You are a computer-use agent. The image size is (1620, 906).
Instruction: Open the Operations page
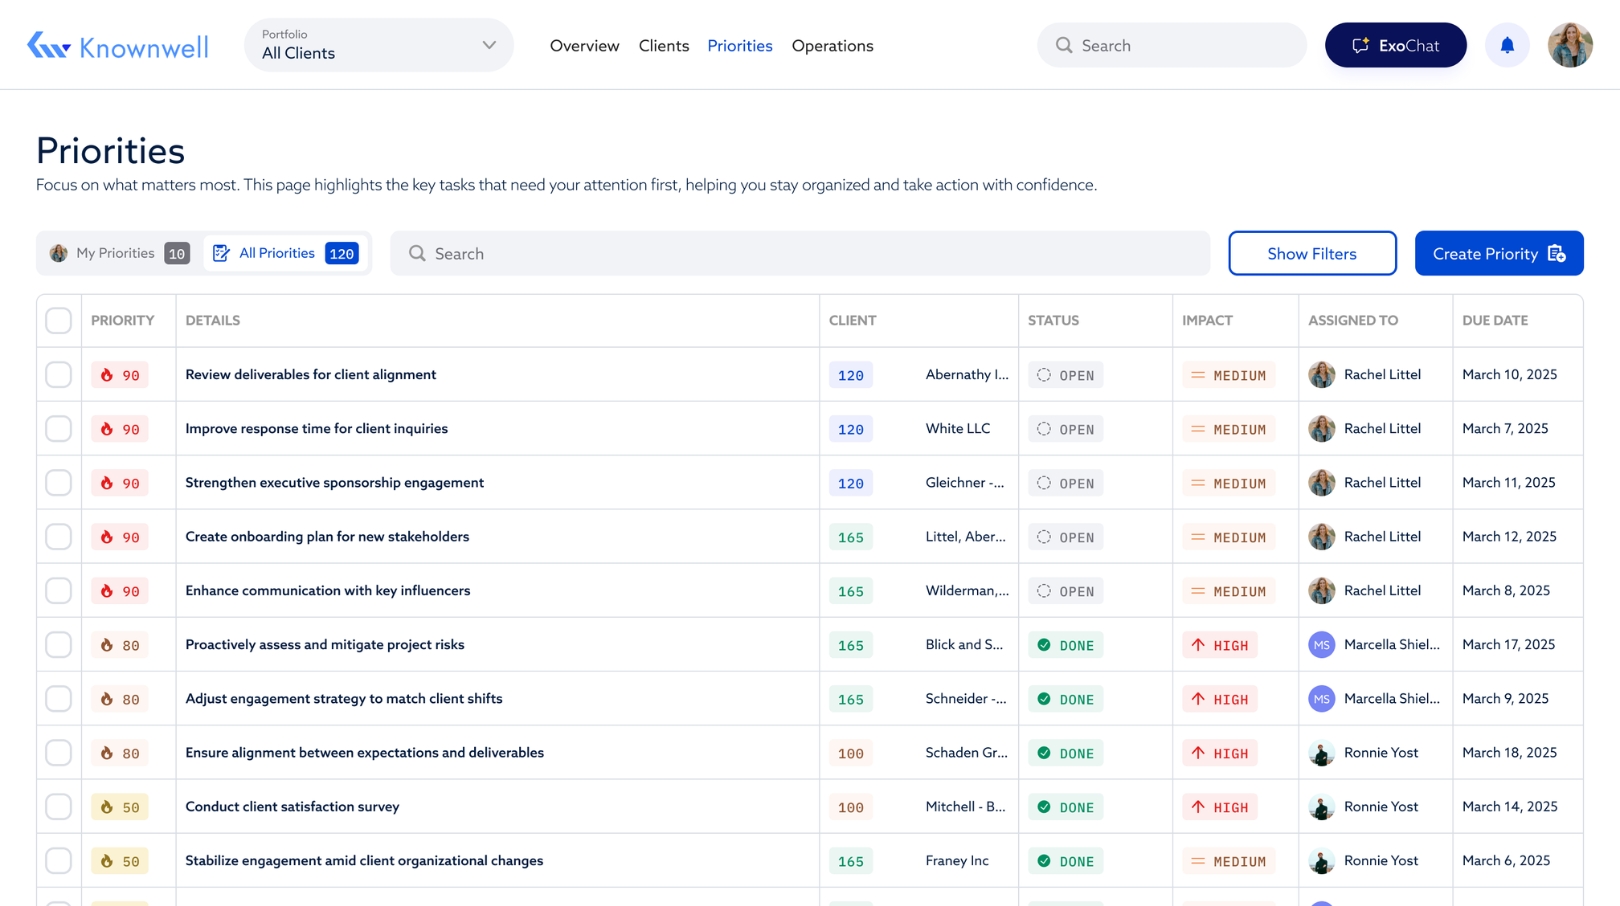coord(832,46)
